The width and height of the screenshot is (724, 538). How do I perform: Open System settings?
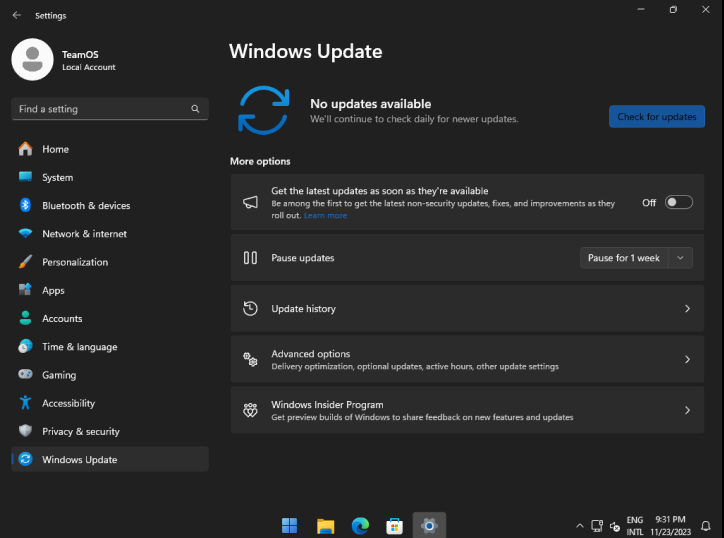(110, 177)
